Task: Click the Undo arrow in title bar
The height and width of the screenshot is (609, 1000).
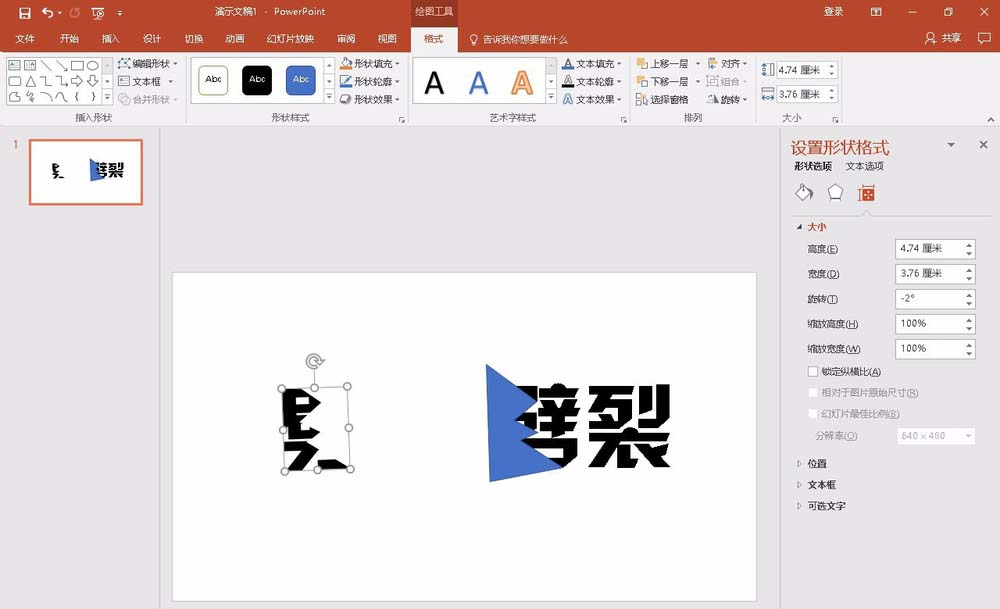Action: point(48,12)
